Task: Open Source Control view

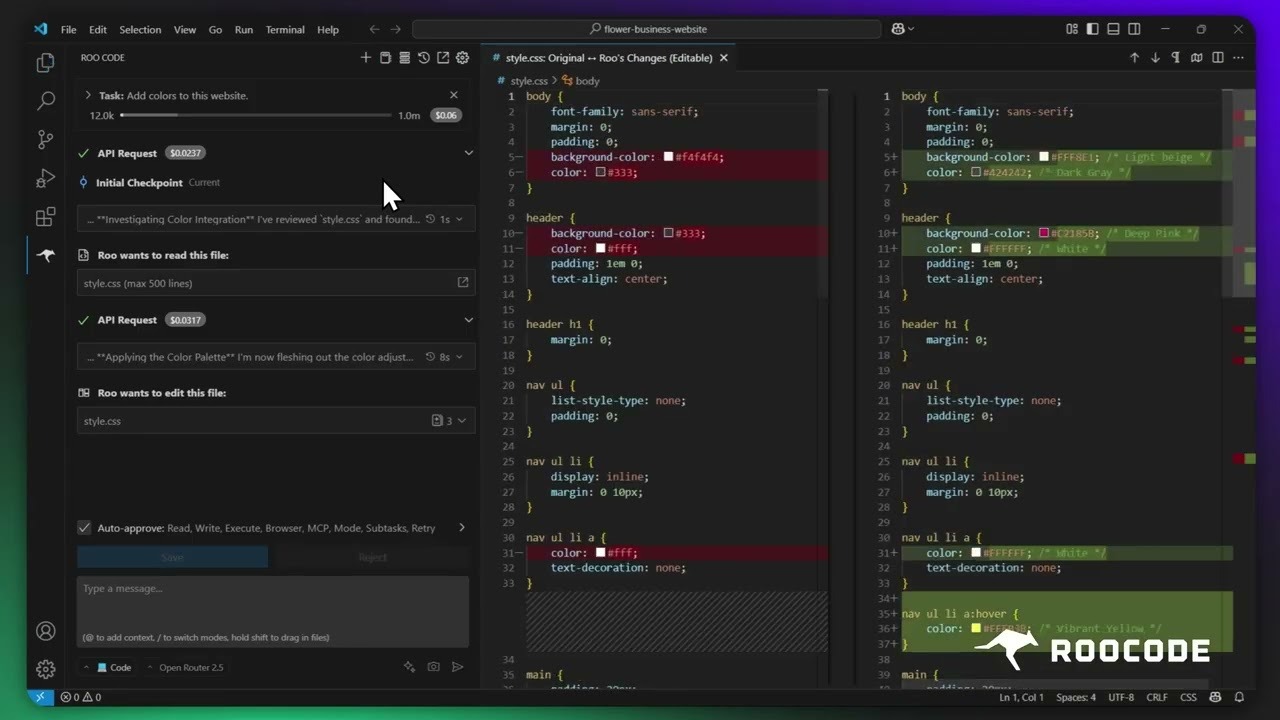Action: 45,139
